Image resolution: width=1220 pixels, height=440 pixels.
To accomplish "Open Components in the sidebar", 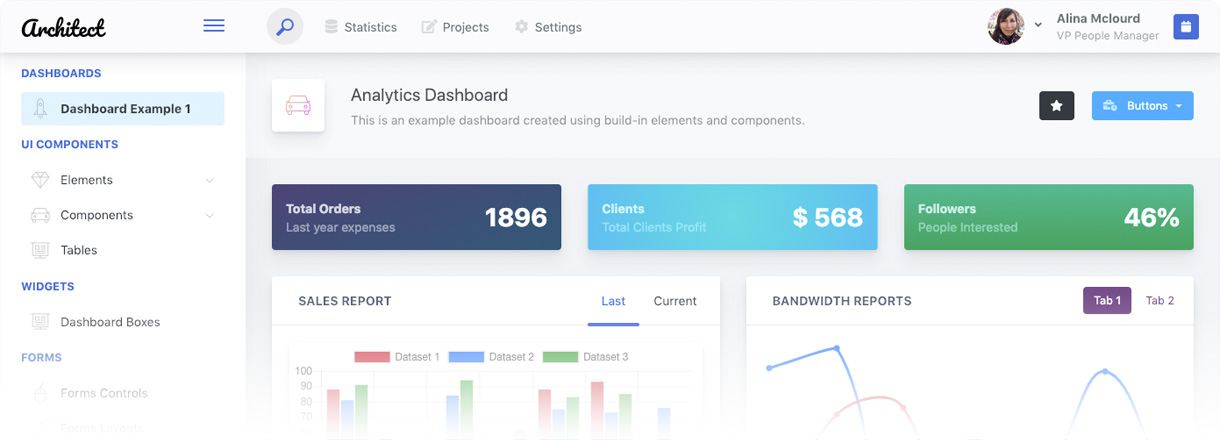I will [x=122, y=215].
